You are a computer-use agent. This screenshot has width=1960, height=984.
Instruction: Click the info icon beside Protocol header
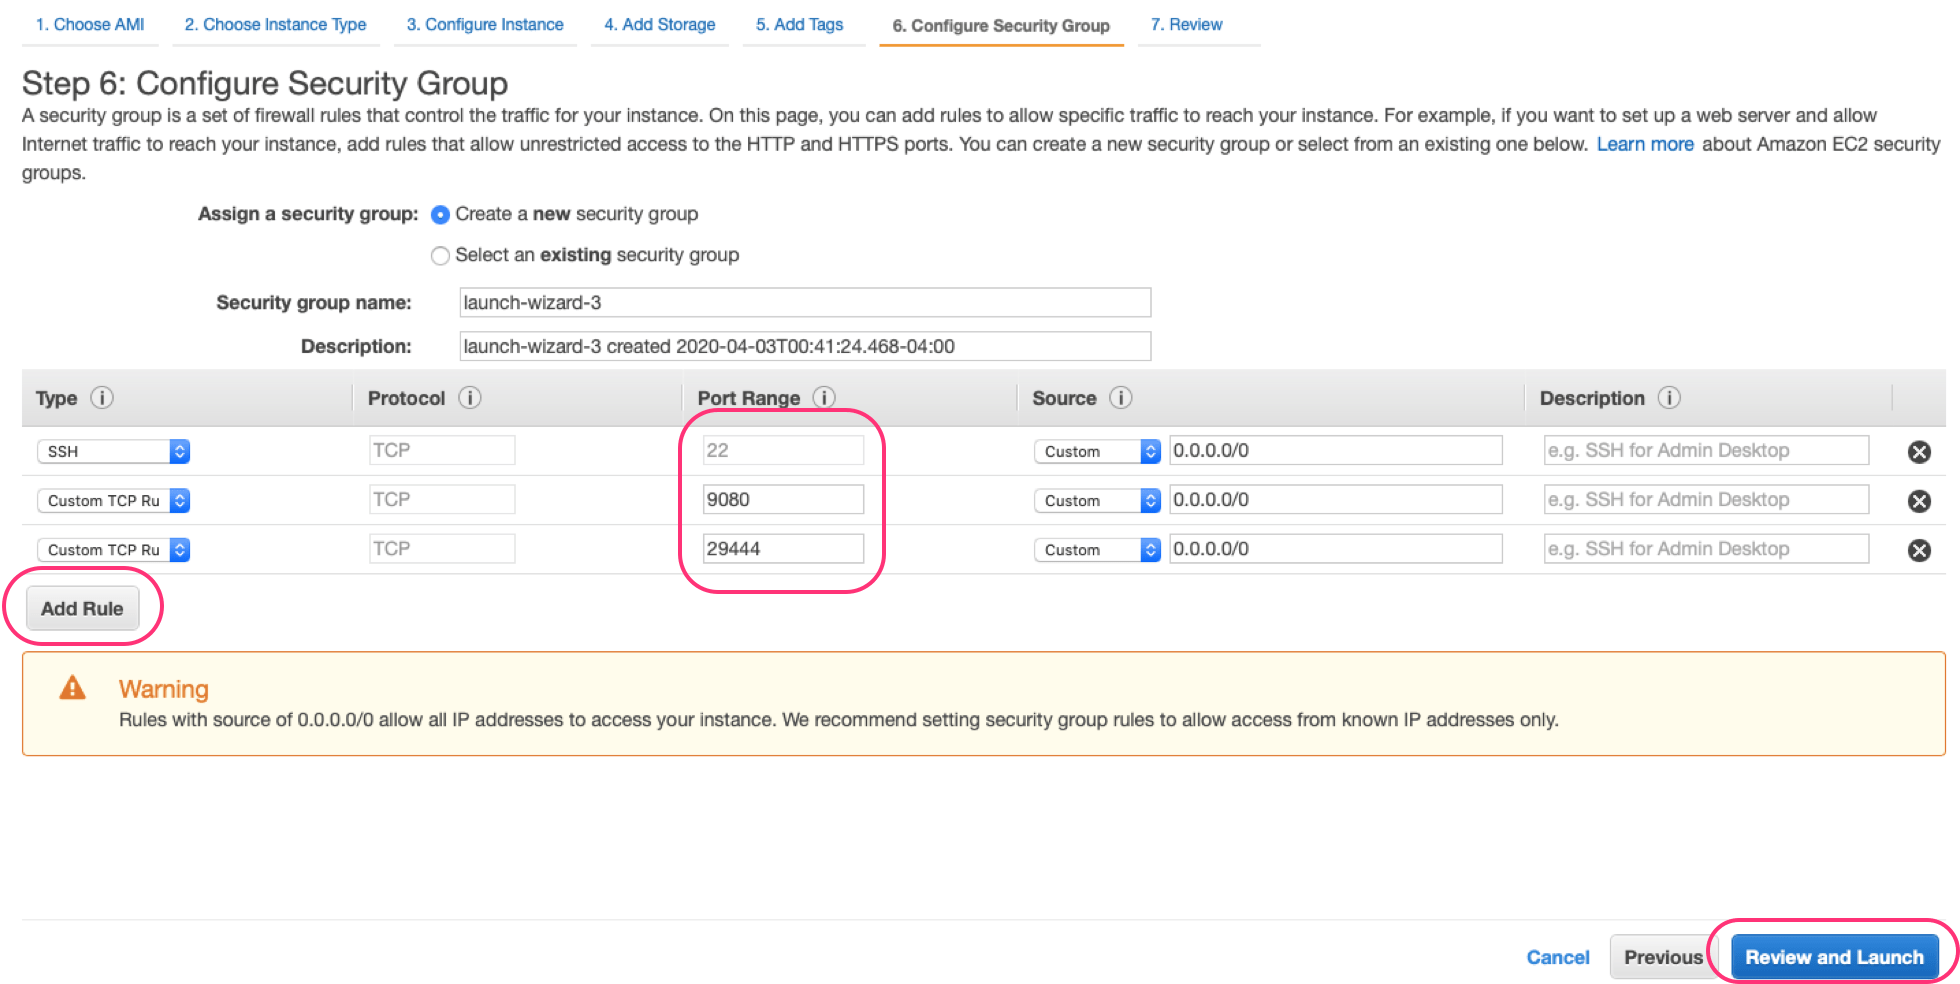point(470,398)
